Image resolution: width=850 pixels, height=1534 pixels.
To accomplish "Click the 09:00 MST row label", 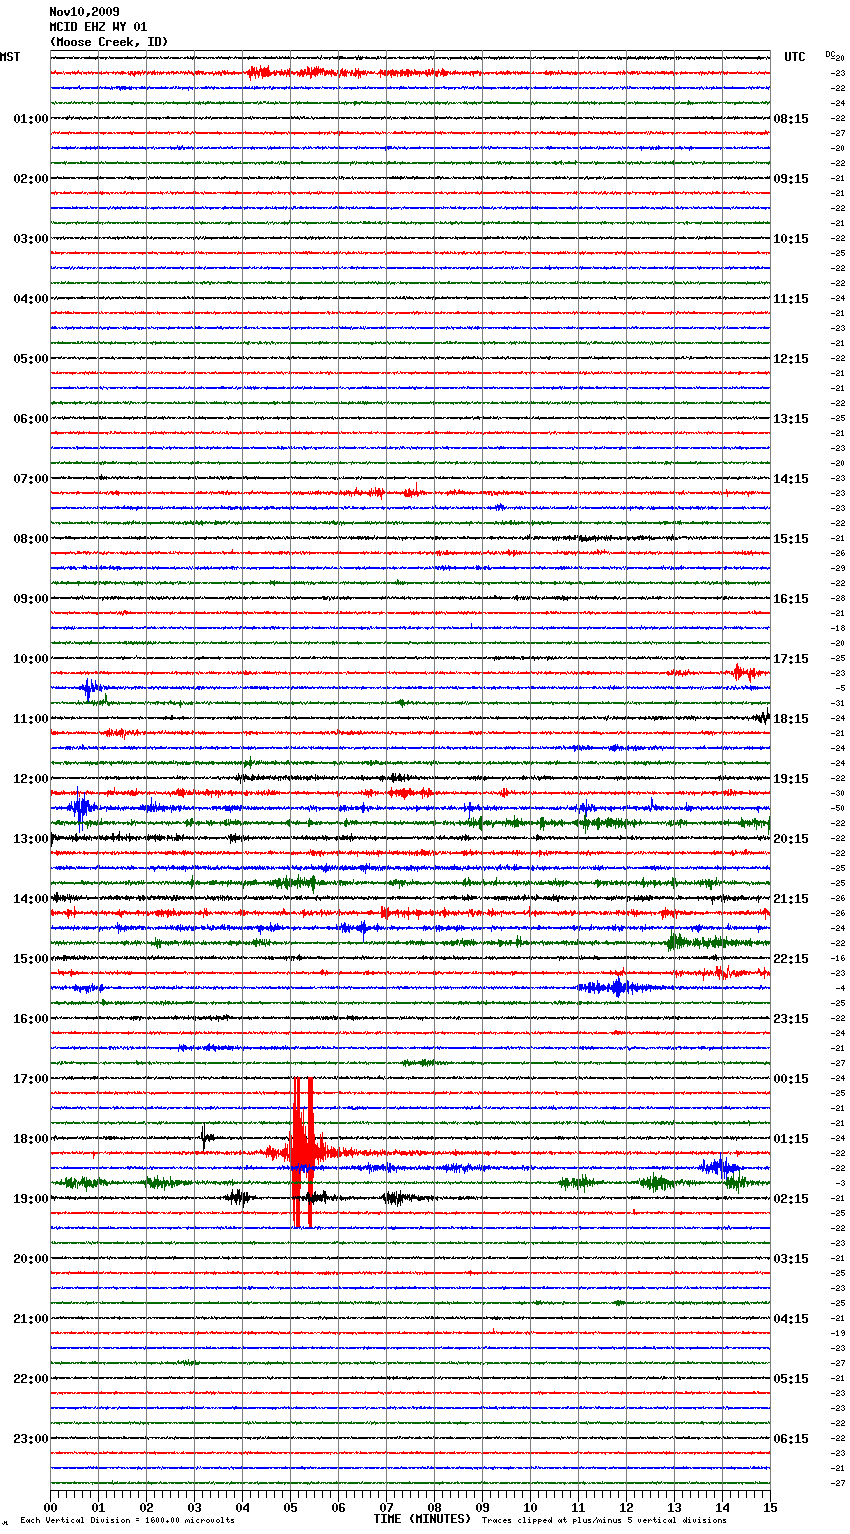I will [30, 599].
